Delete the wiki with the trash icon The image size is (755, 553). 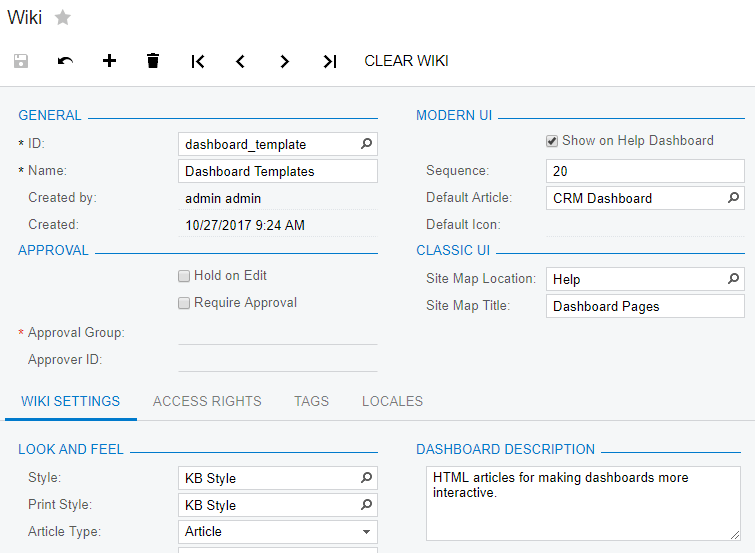coord(153,61)
